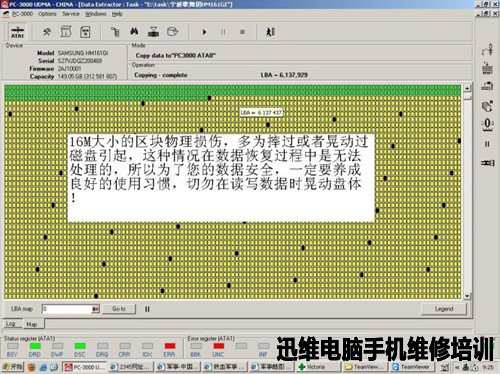Click the map scrollbar up arrow
The width and height of the screenshot is (500, 374).
pos(467,88)
